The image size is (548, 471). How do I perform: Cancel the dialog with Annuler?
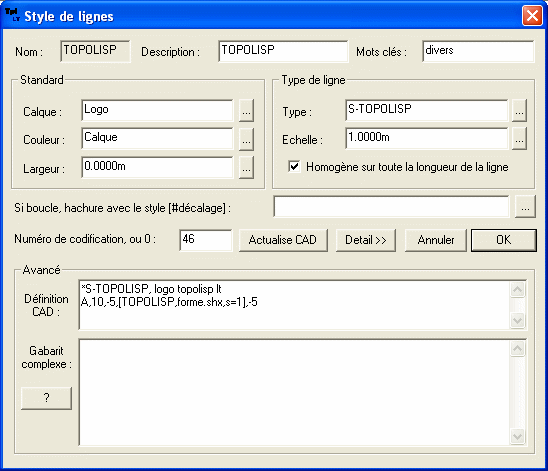tap(435, 240)
